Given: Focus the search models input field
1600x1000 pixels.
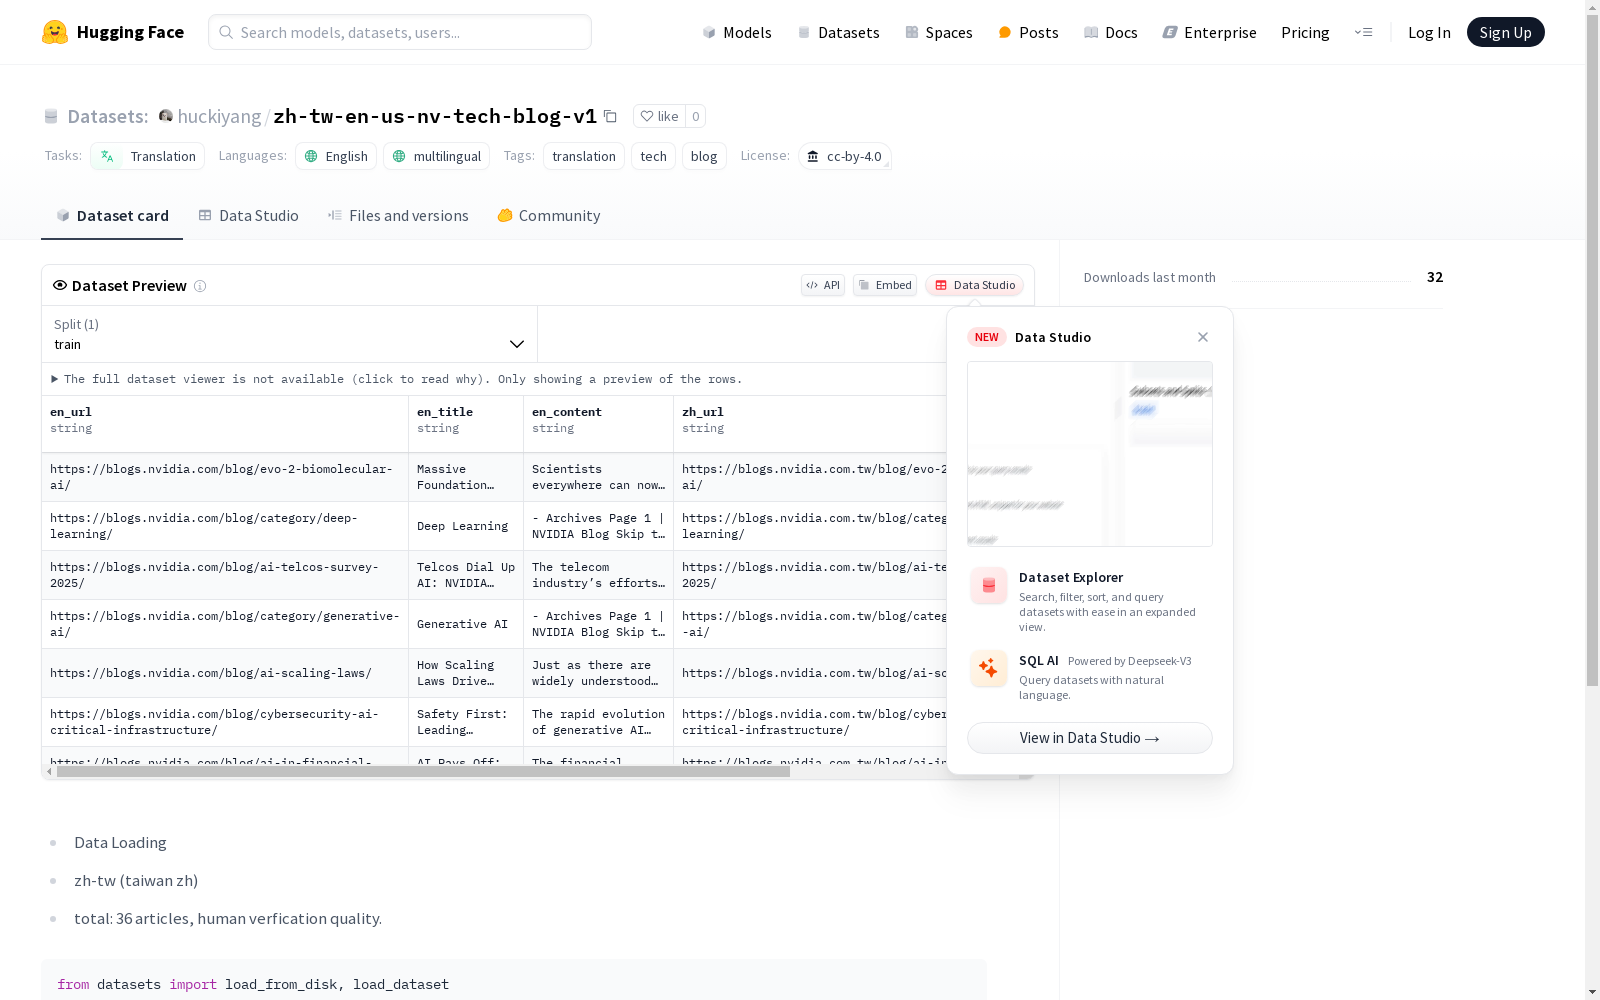Looking at the screenshot, I should 400,32.
